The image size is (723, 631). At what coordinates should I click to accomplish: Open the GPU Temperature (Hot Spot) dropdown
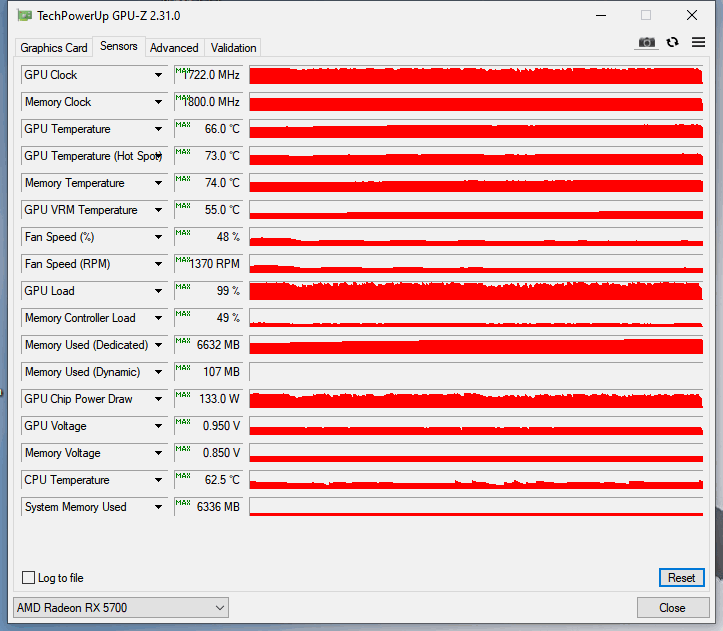158,156
